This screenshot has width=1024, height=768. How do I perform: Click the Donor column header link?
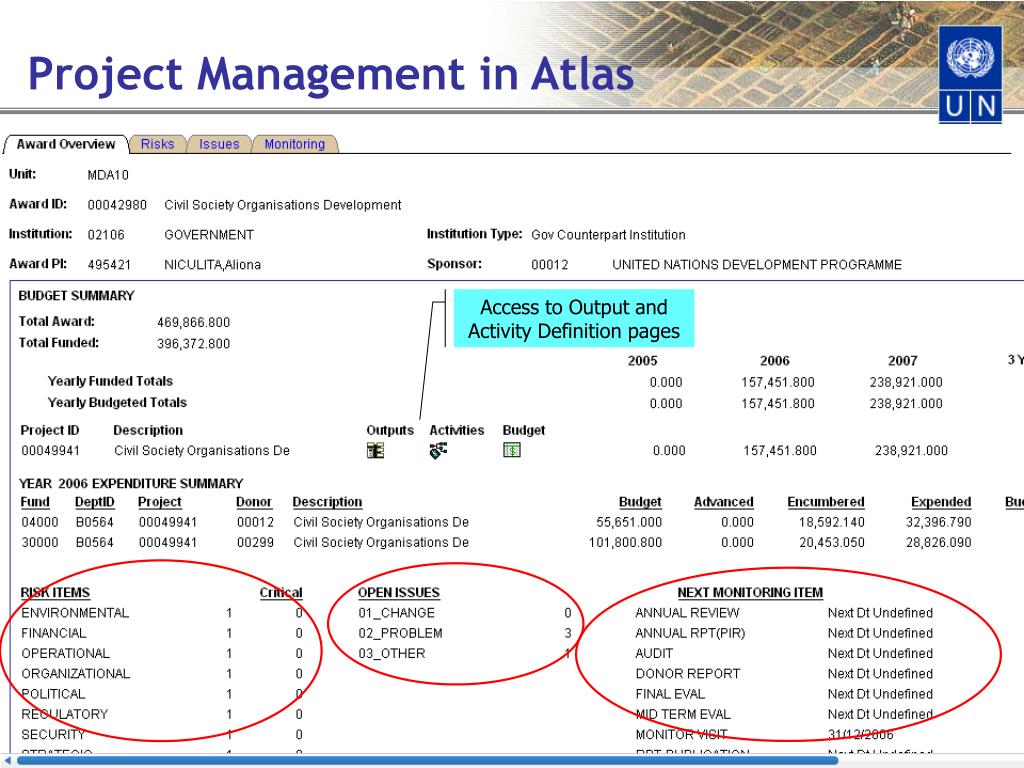(254, 502)
